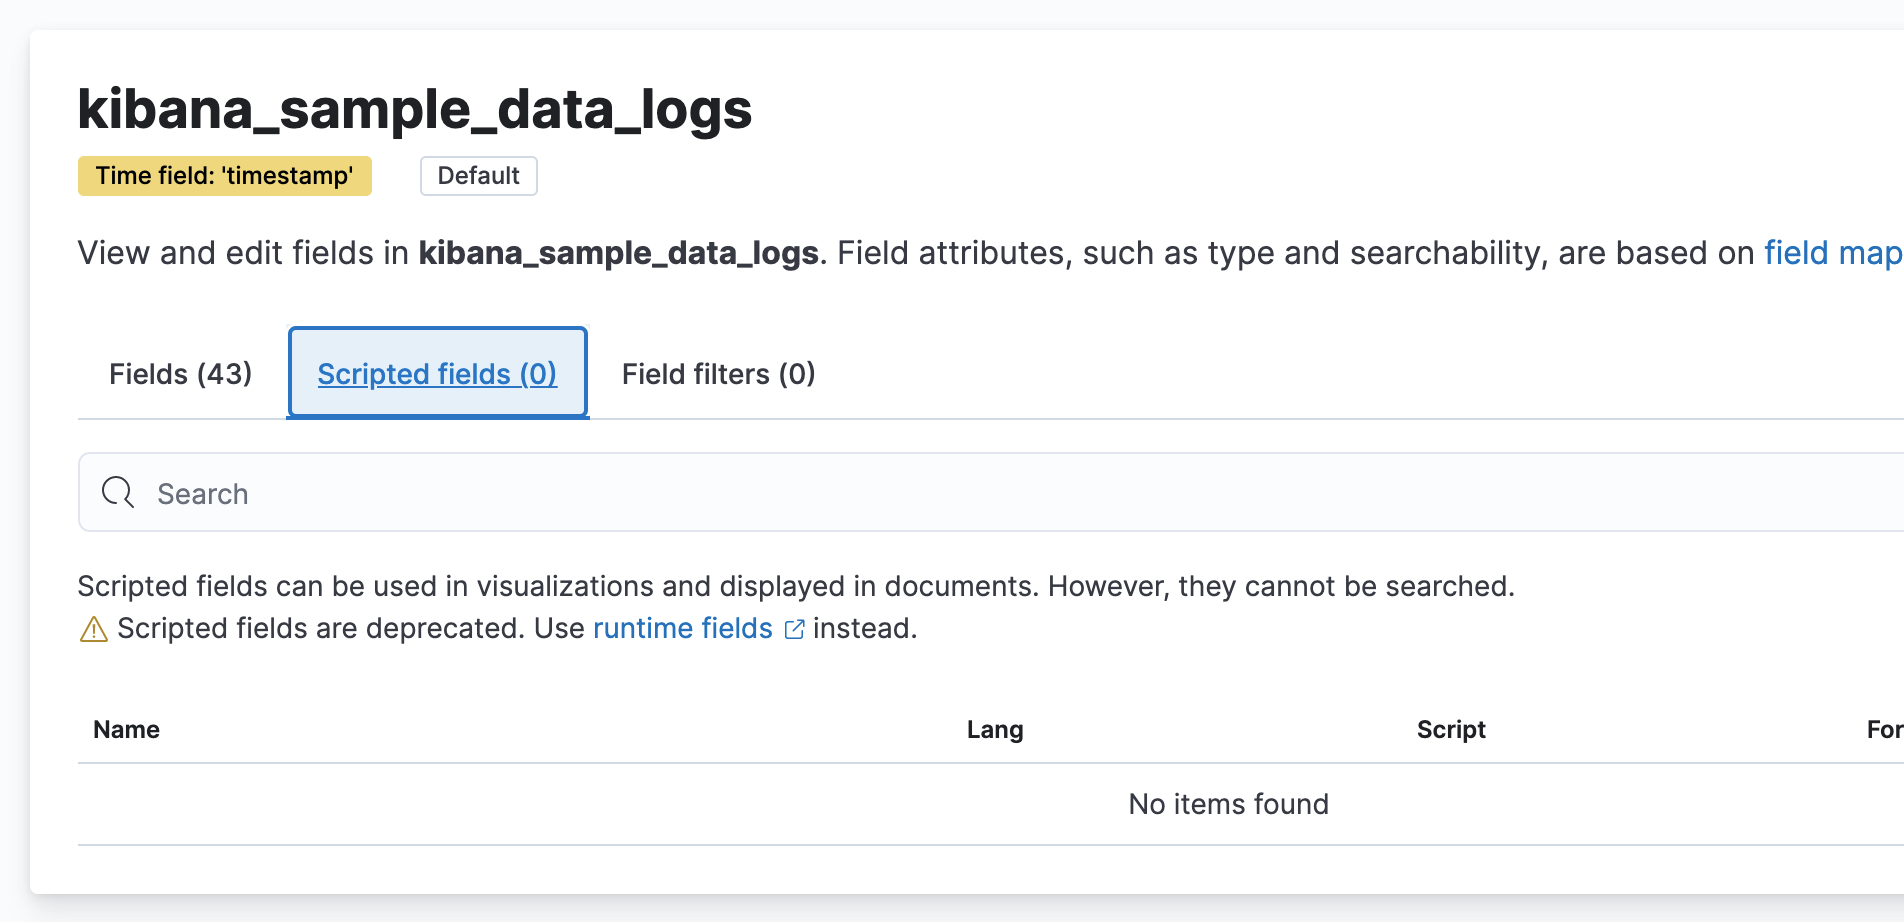Click the partially visible Format column header
The width and height of the screenshot is (1904, 922).
point(1884,730)
